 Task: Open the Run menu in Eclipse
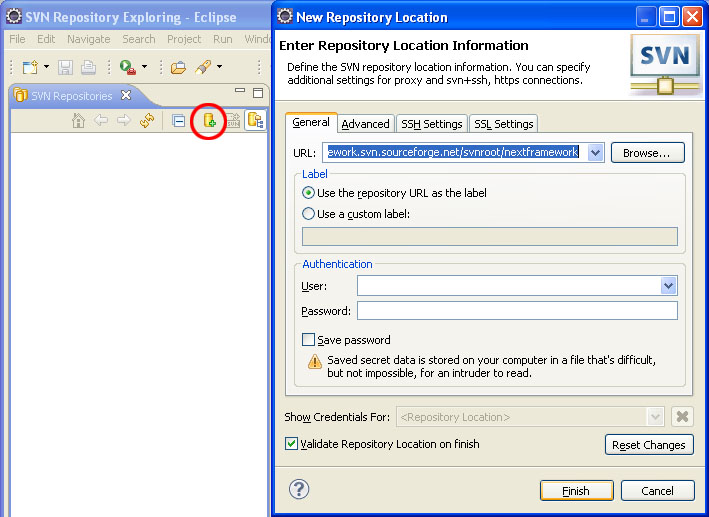222,39
